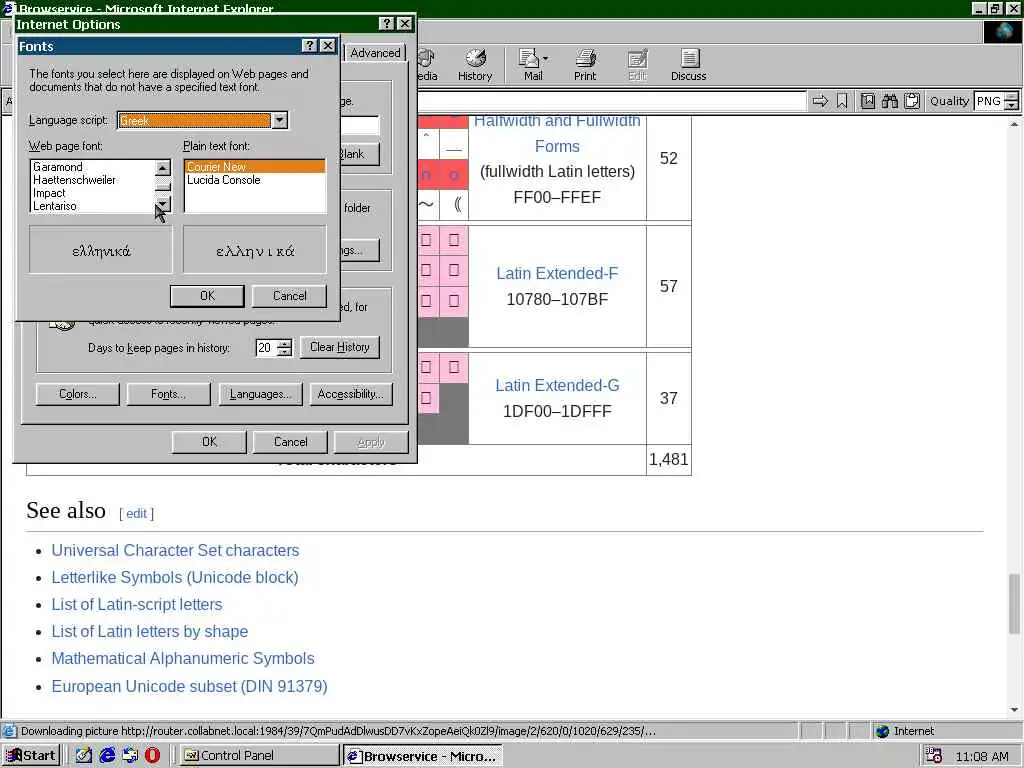Click the notepad quick launch icon
This screenshot has width=1024, height=768.
point(84,755)
